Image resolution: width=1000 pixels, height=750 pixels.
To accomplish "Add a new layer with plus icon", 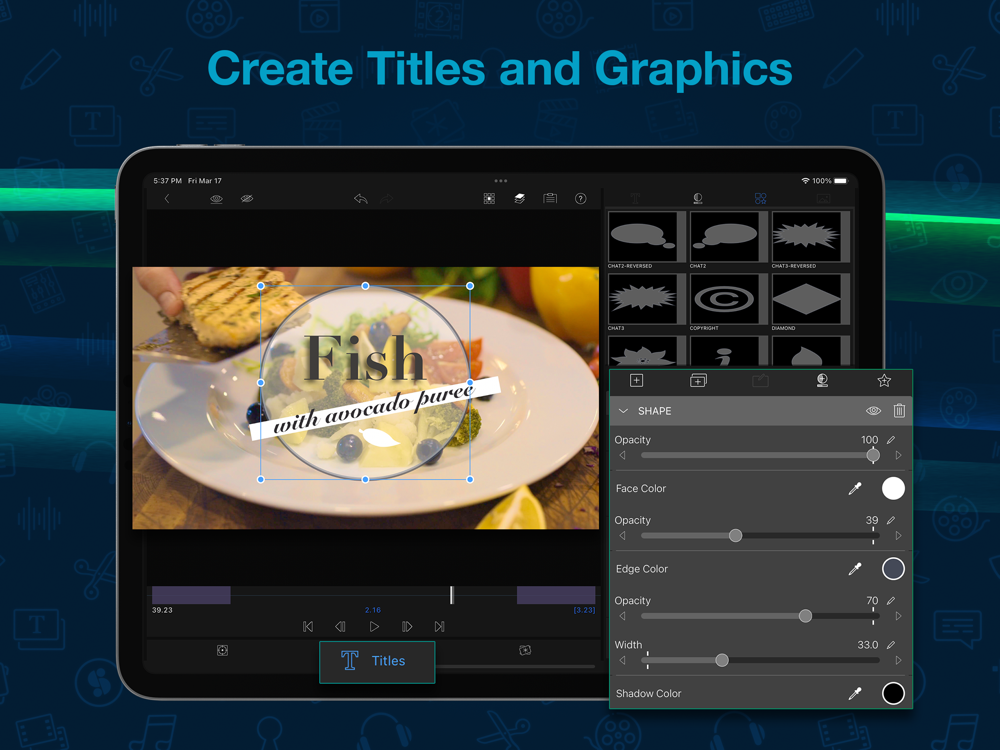I will coord(636,381).
